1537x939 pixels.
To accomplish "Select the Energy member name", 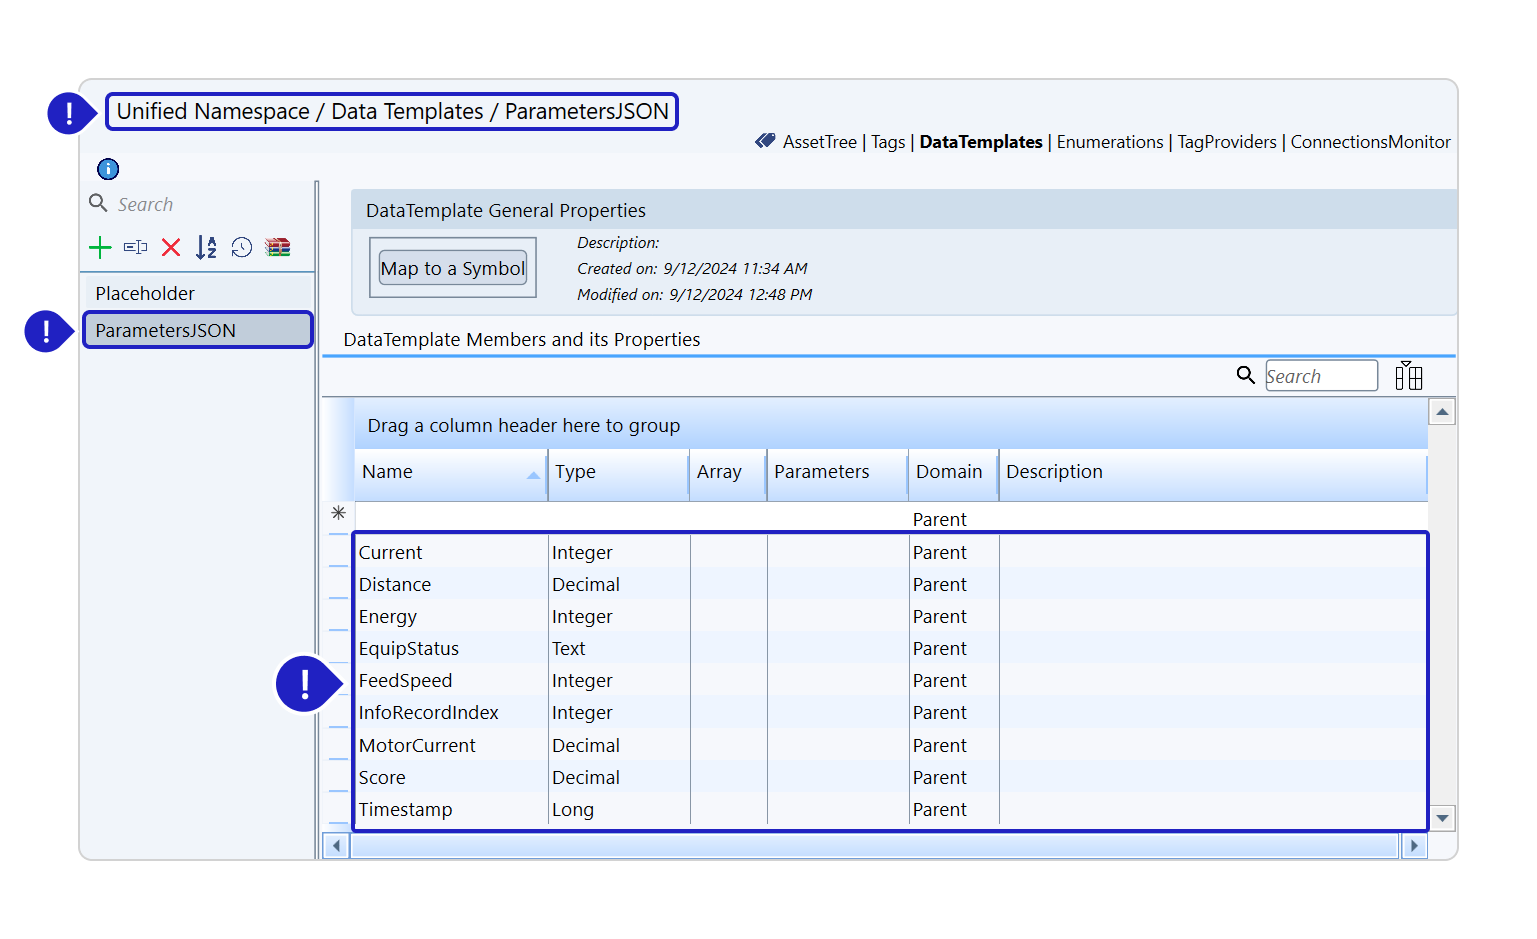I will (387, 617).
